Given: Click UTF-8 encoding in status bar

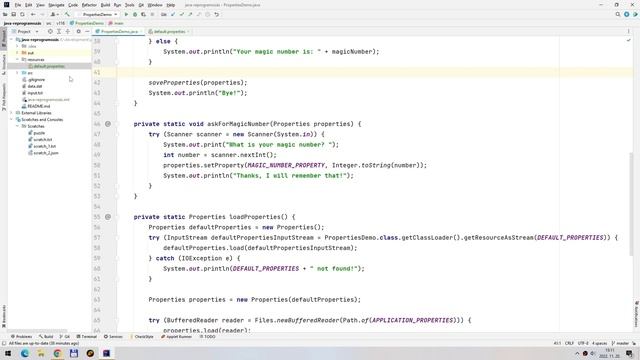Looking at the screenshot, I should pos(583,343).
